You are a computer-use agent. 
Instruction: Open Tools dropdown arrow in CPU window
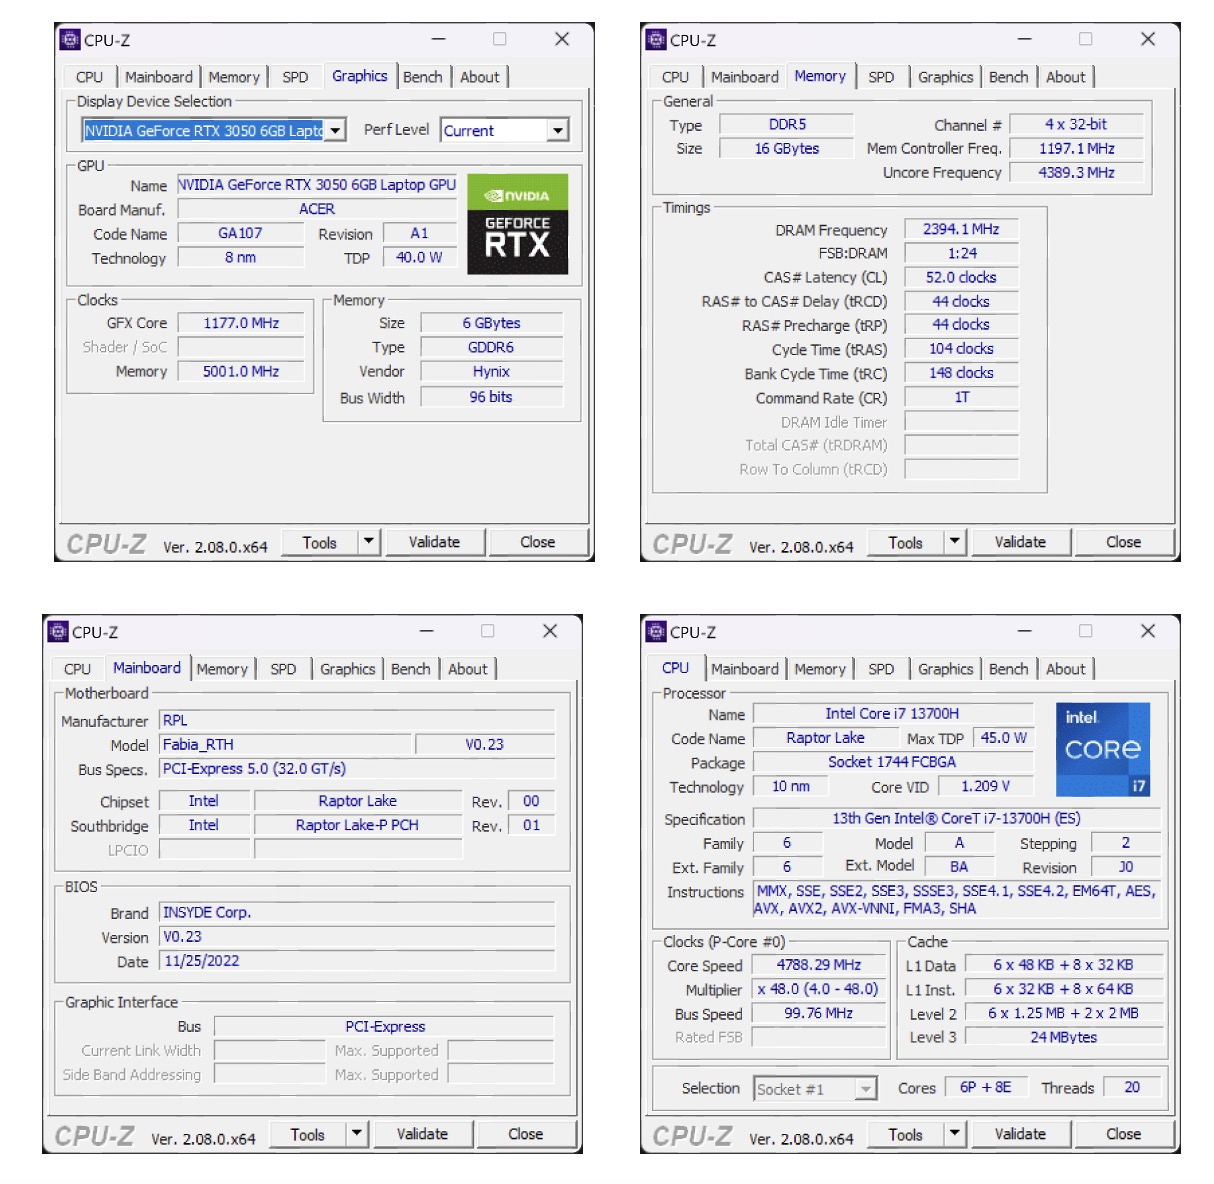pos(955,1134)
